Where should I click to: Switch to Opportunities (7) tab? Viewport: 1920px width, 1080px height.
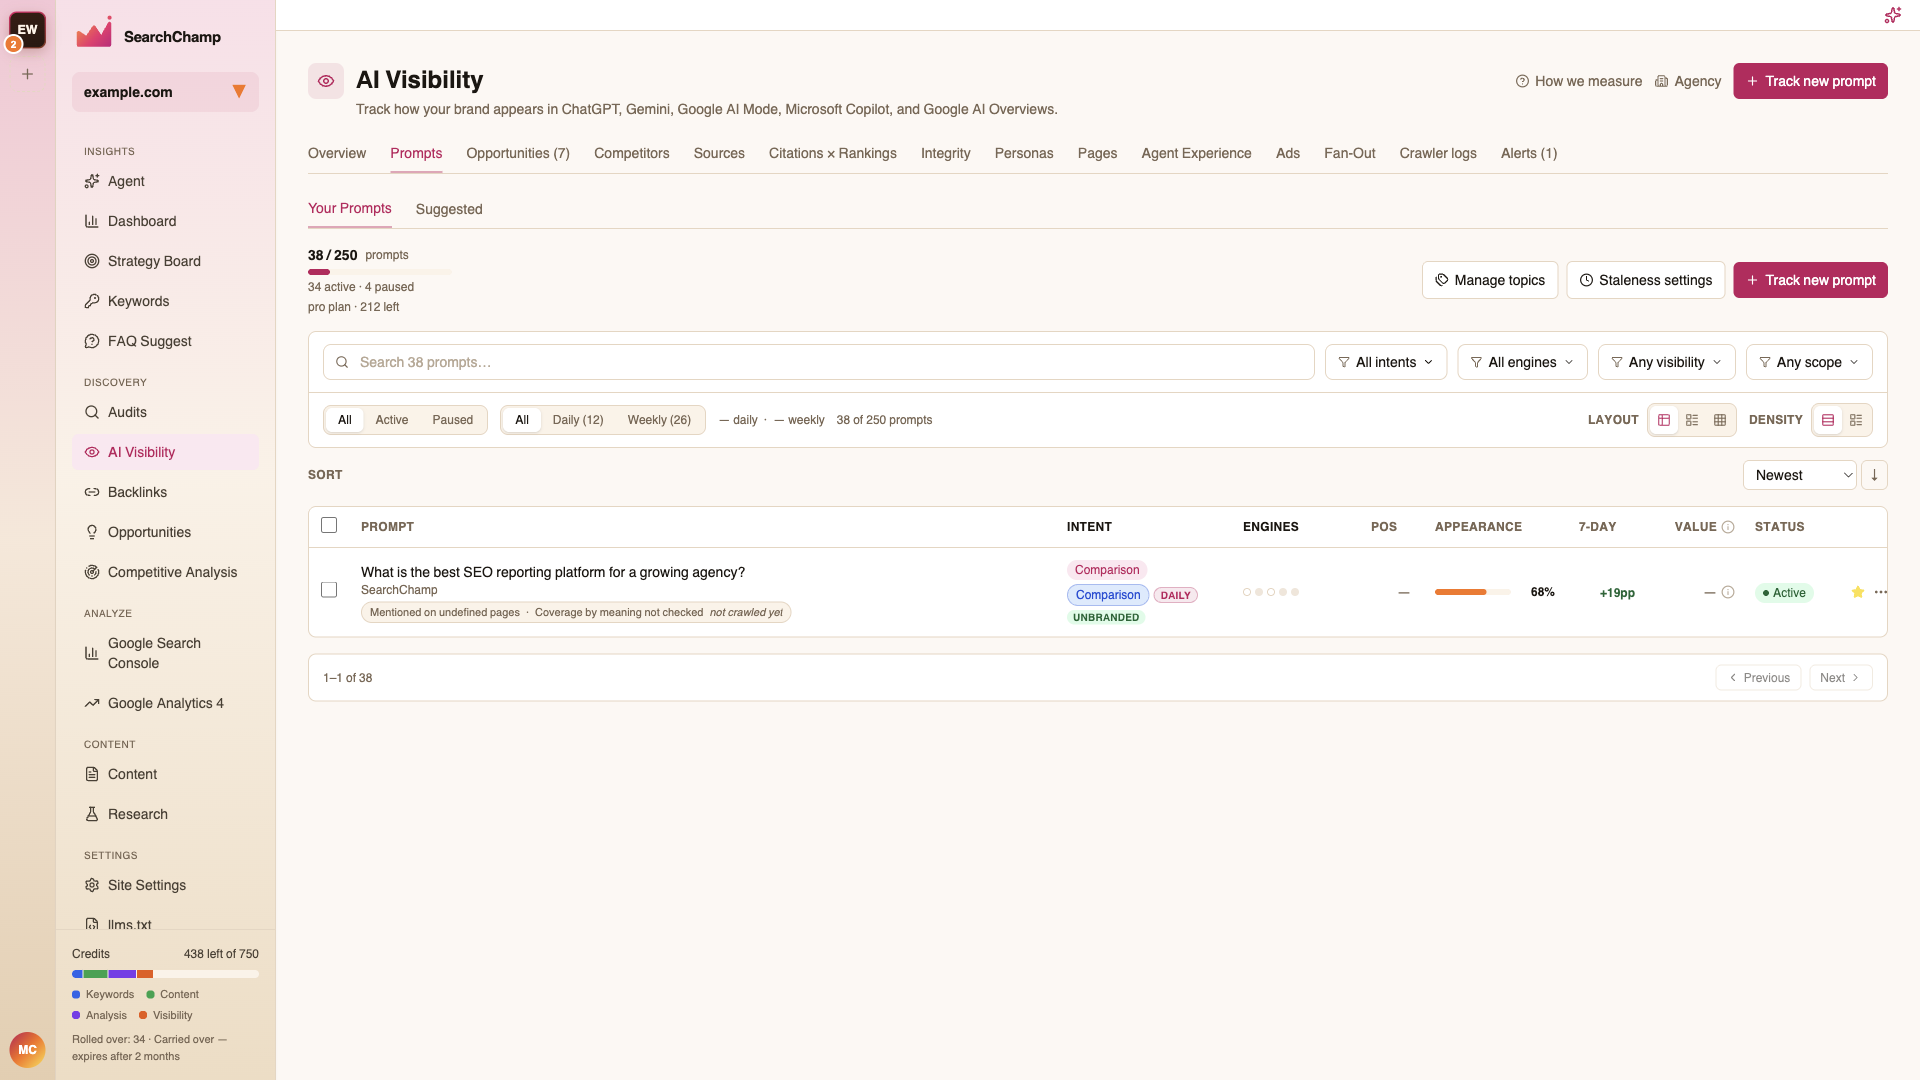pos(518,153)
